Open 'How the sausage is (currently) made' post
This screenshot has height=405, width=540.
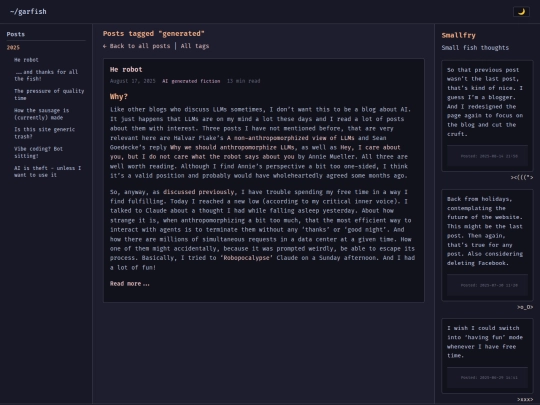(x=41, y=114)
